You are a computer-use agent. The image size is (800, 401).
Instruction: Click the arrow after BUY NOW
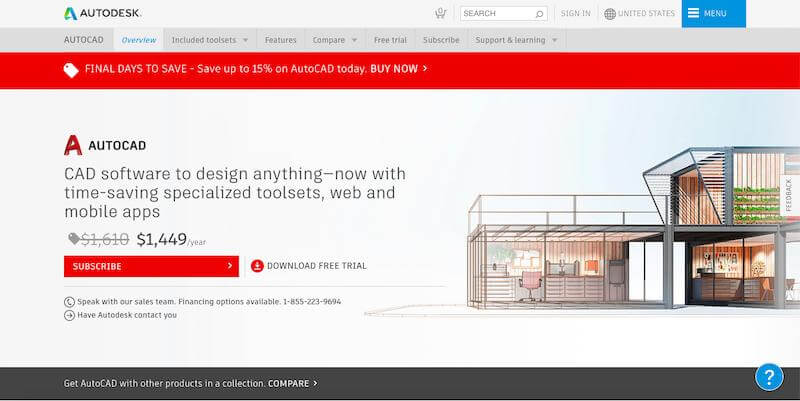click(425, 68)
